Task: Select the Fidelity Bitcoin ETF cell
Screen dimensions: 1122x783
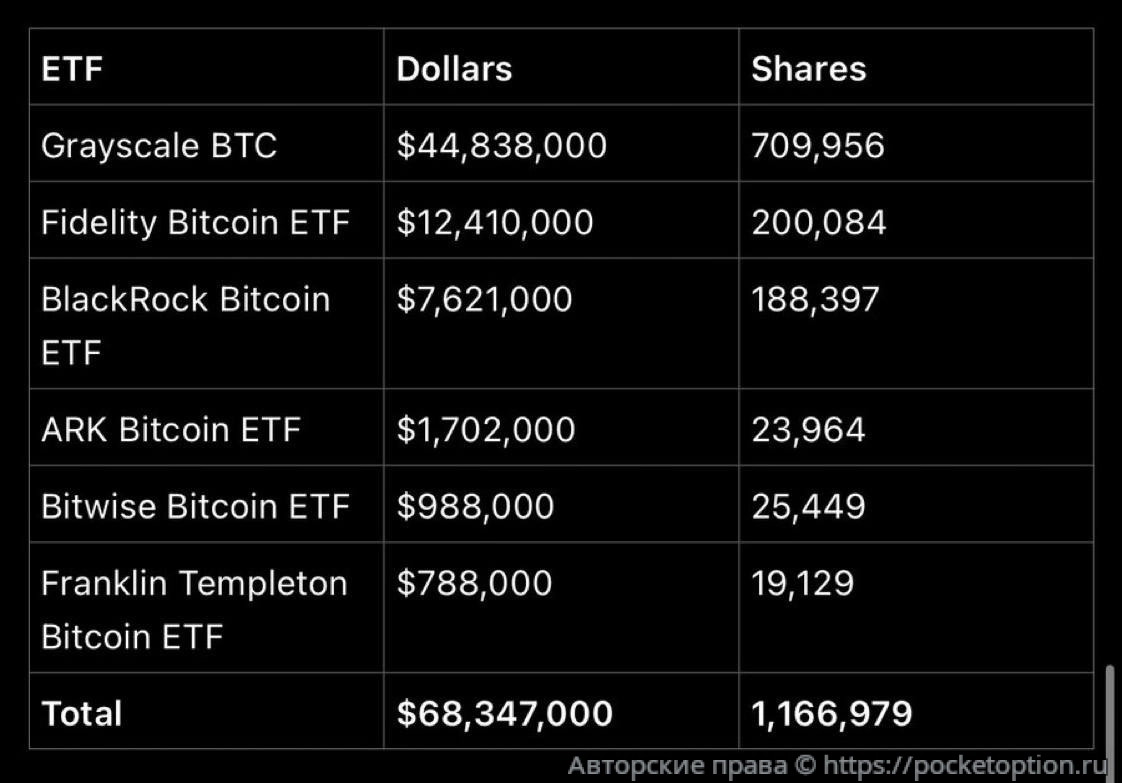Action: (195, 222)
